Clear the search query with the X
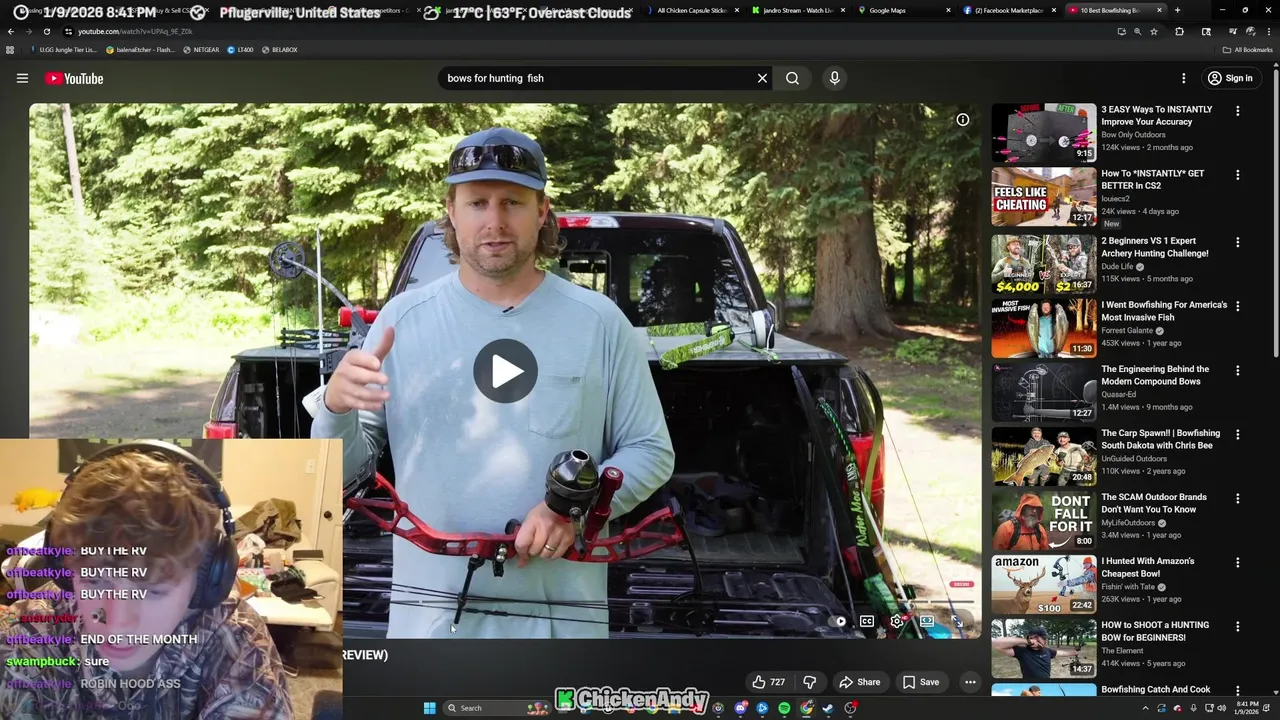 click(762, 78)
